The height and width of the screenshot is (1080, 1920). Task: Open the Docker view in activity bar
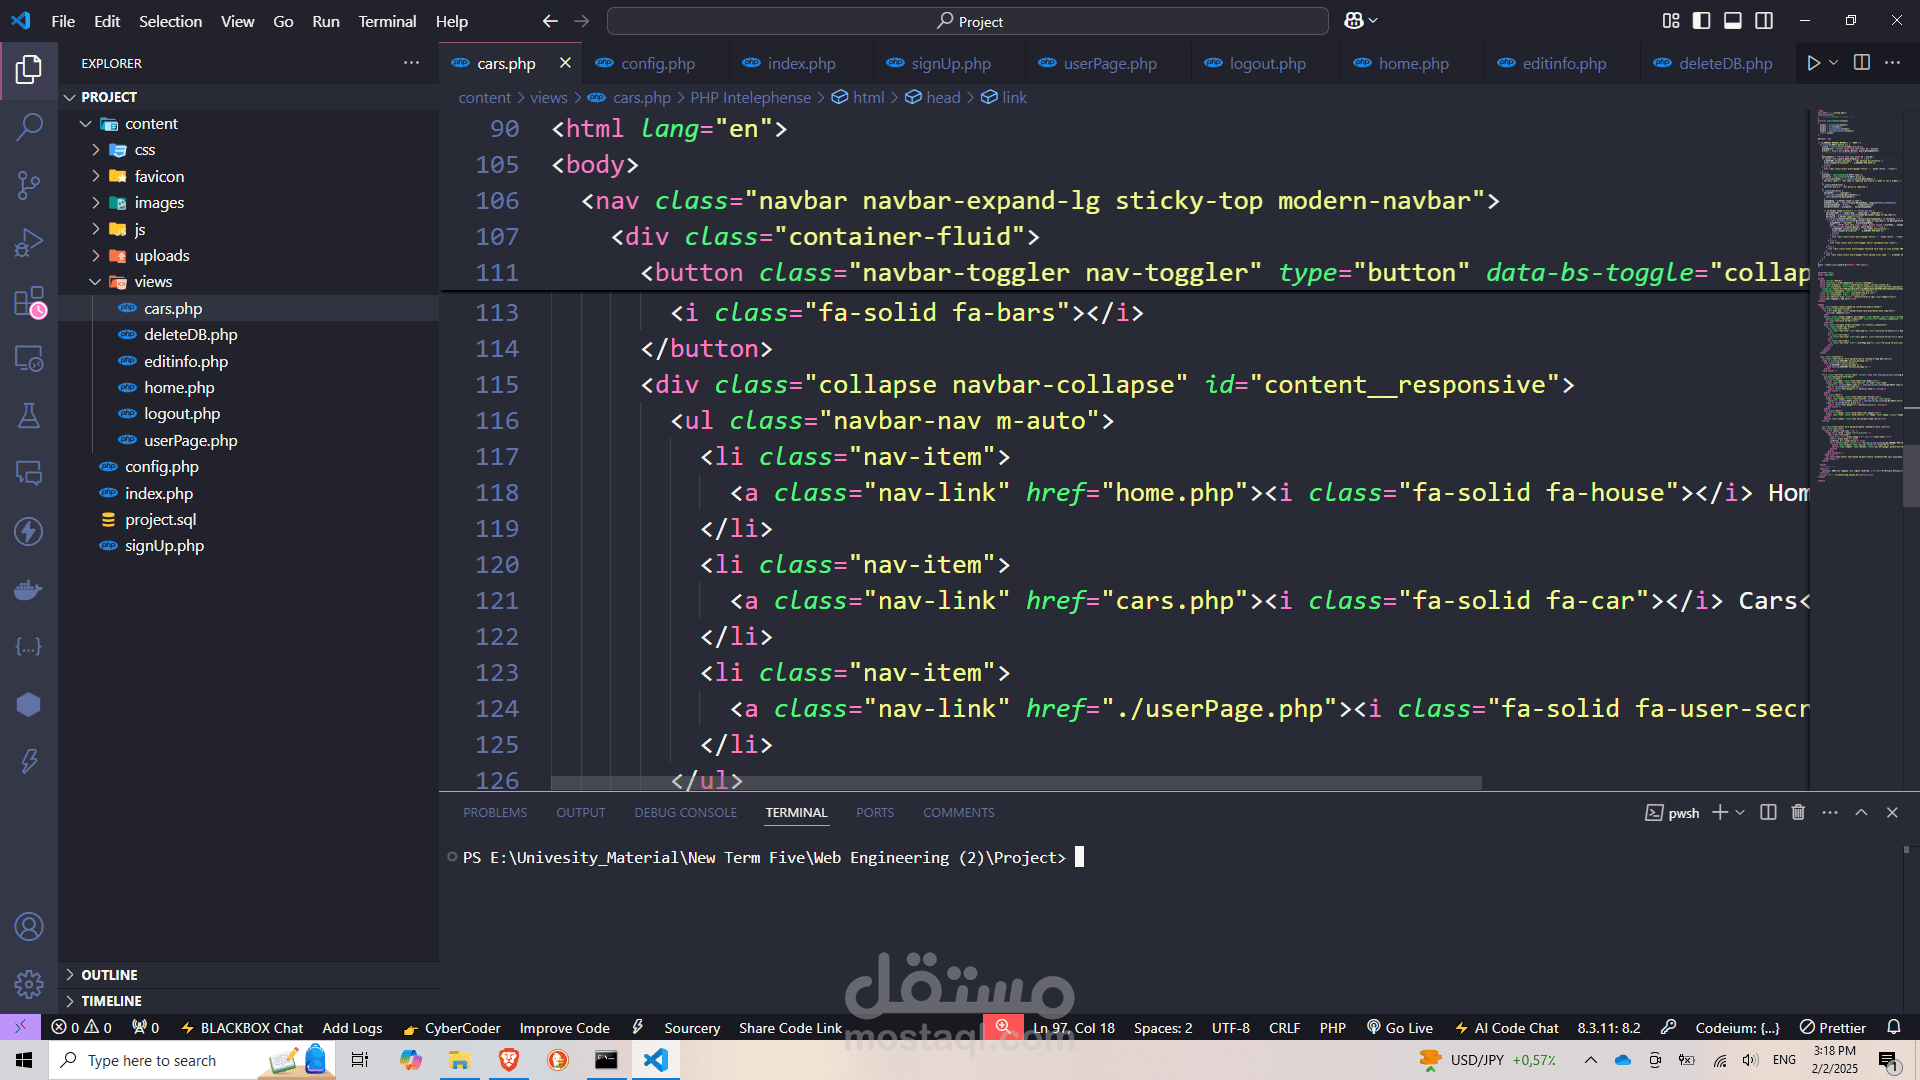(x=29, y=589)
